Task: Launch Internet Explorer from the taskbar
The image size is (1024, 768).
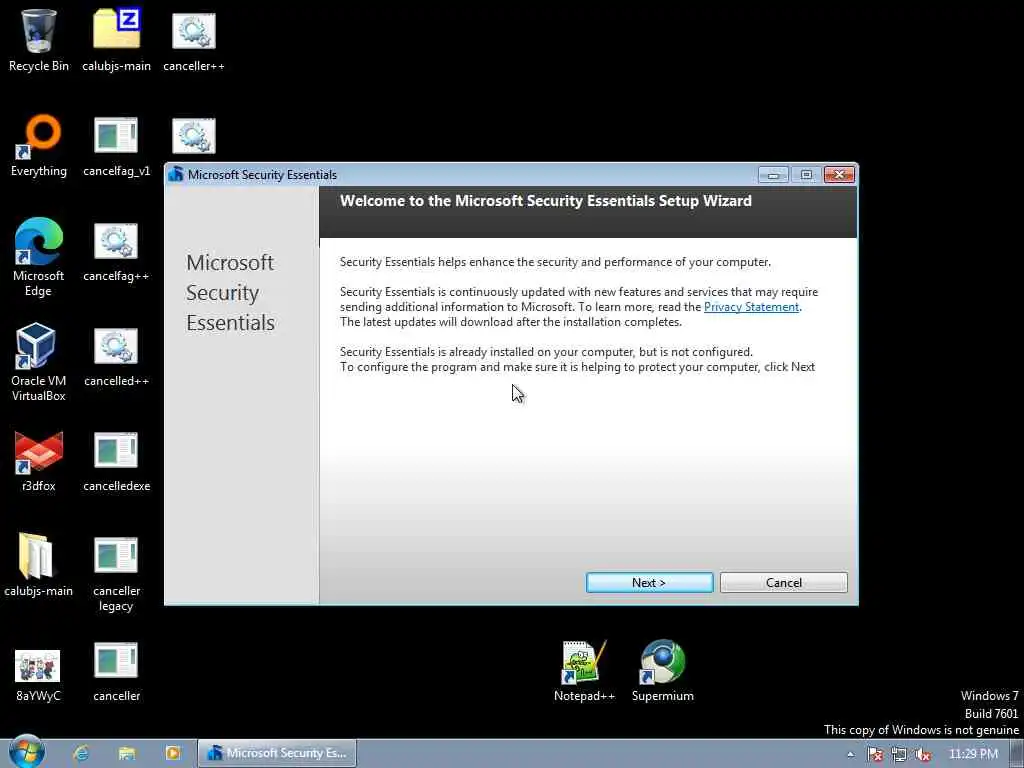Action: [x=81, y=753]
